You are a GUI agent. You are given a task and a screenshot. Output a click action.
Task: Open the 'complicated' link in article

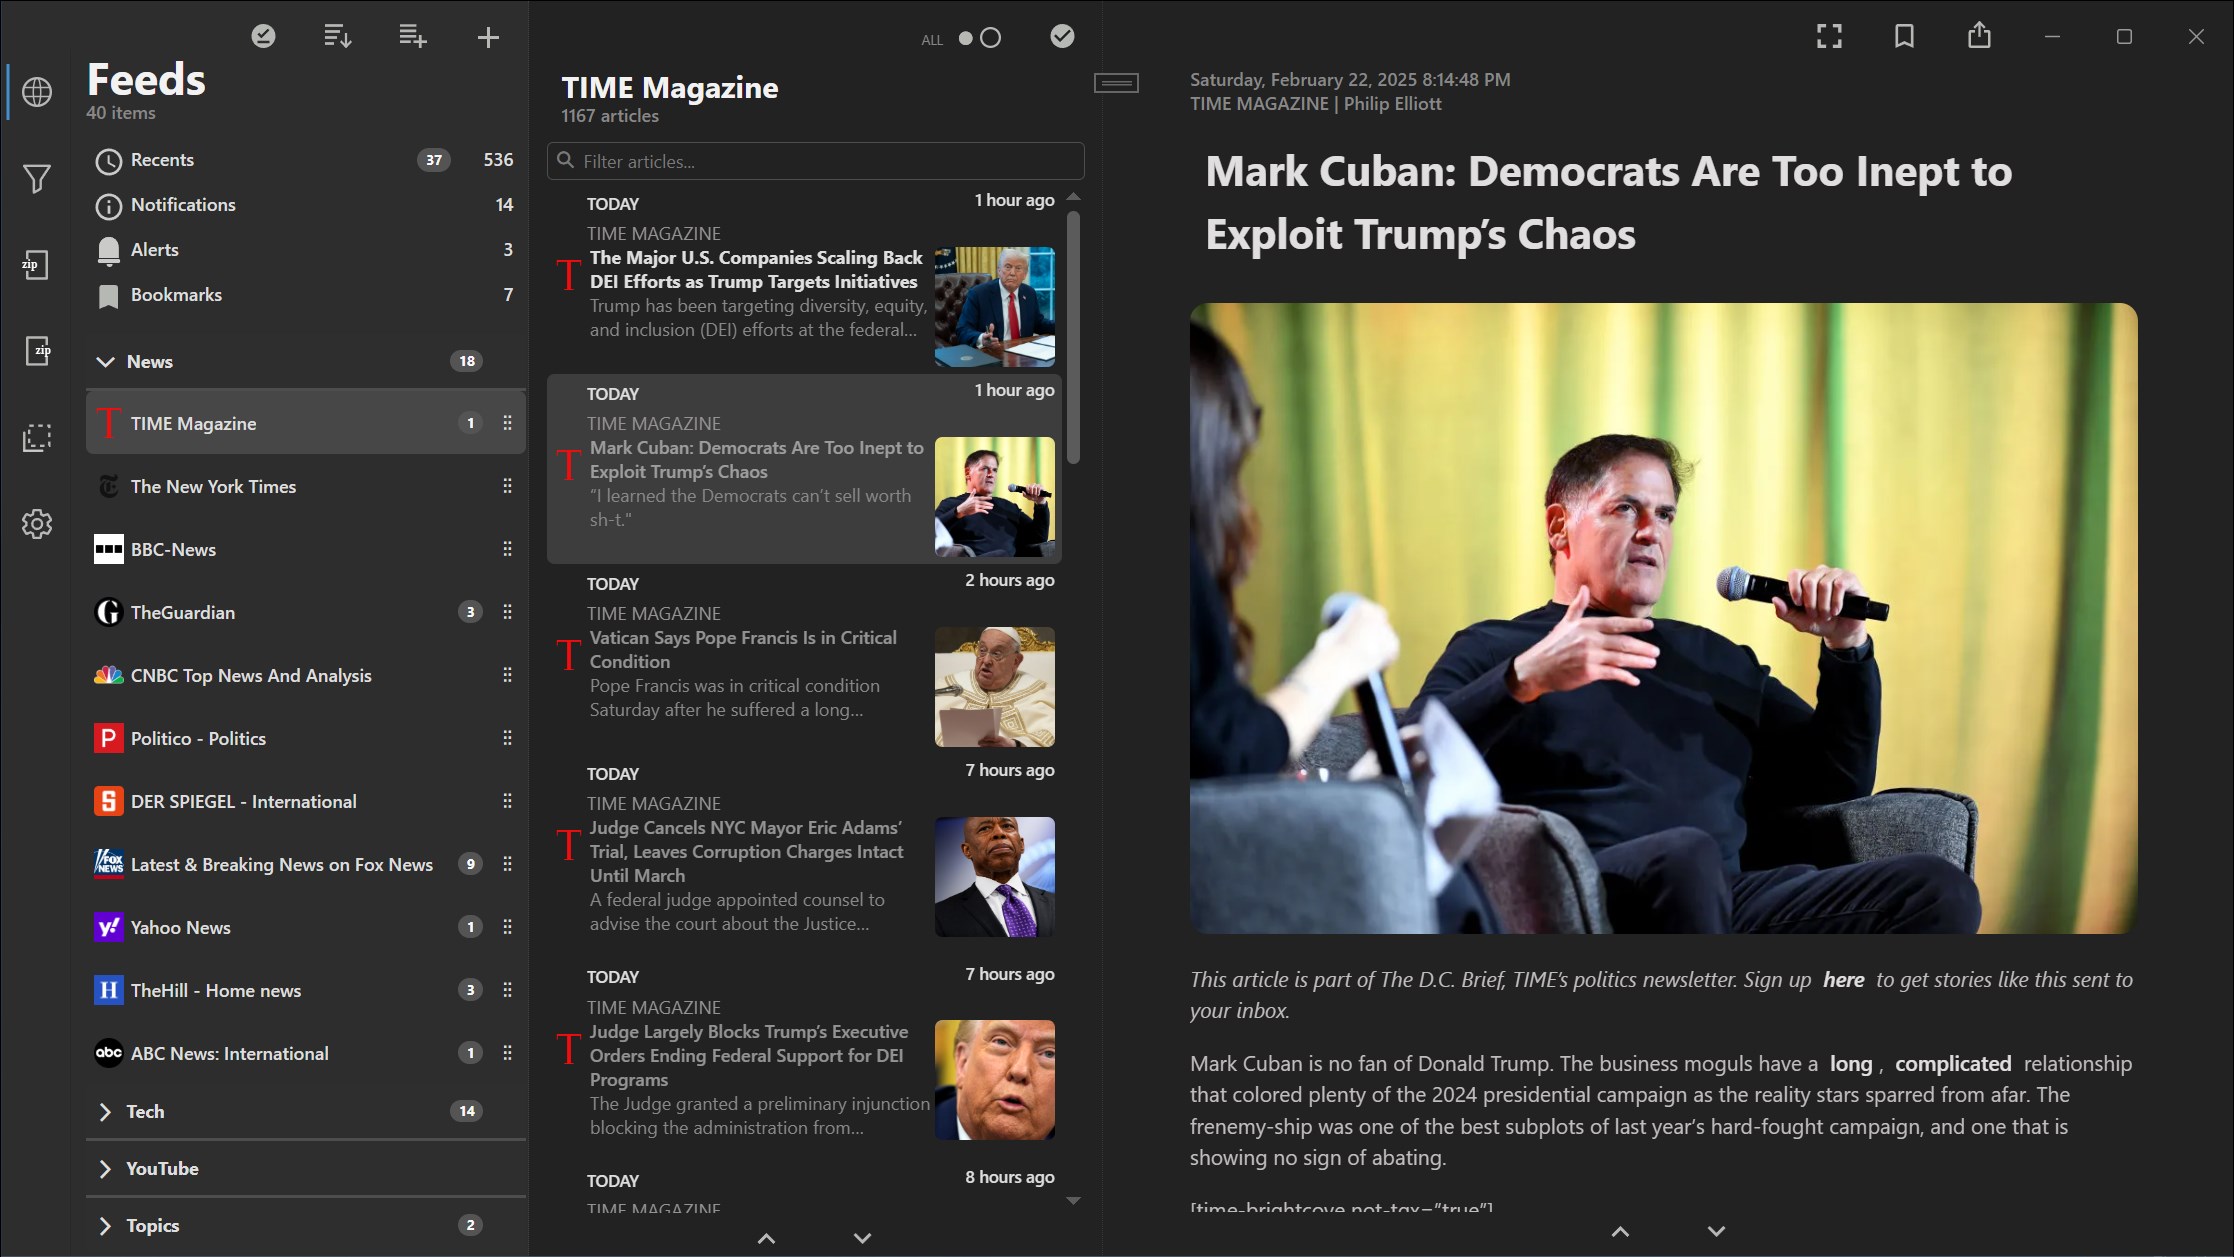pyautogui.click(x=1952, y=1064)
